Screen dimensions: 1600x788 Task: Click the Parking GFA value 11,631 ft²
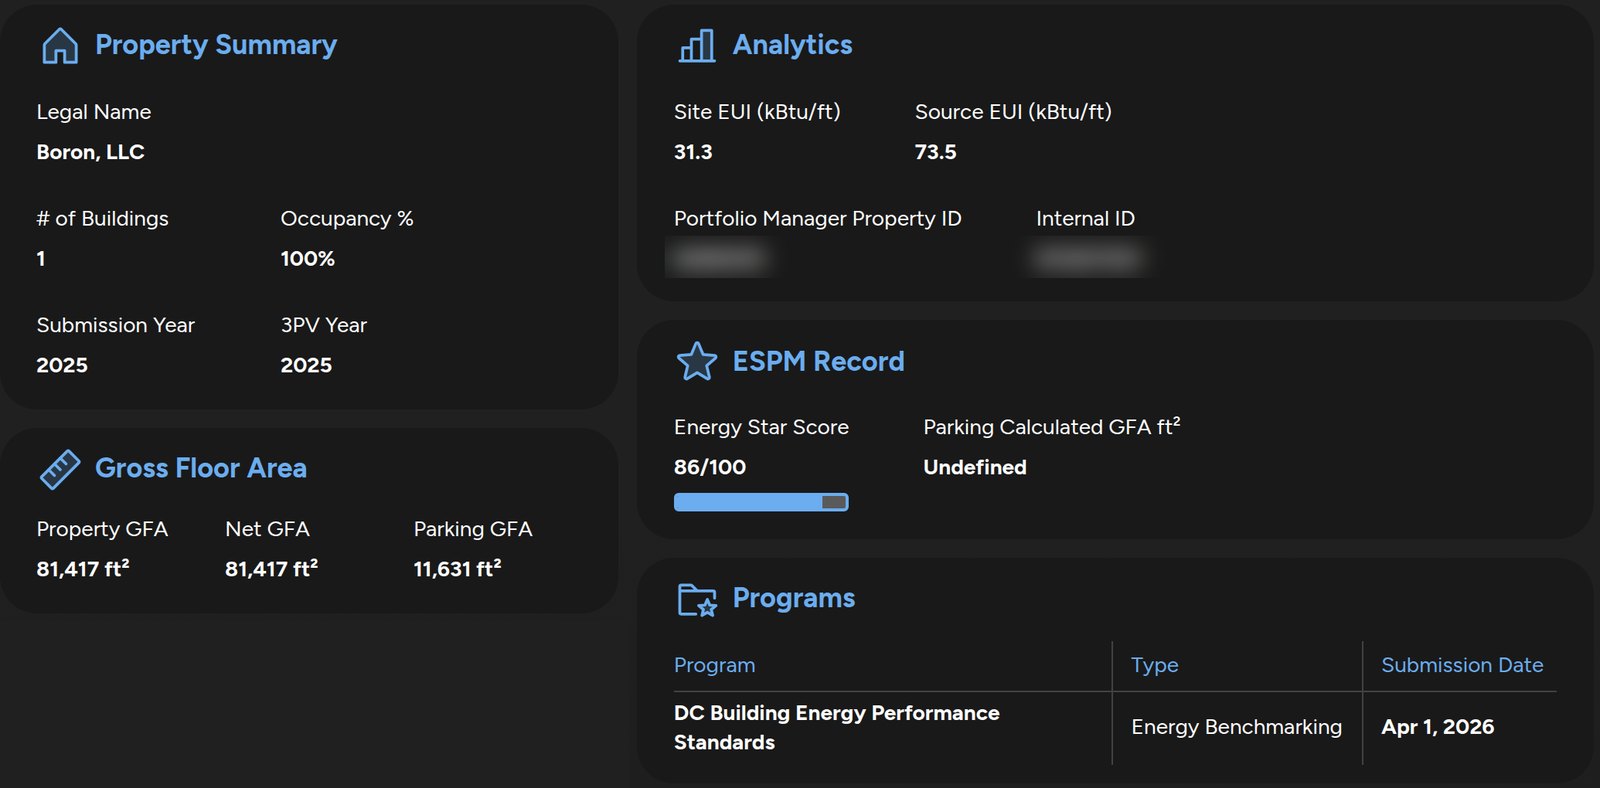coord(458,568)
